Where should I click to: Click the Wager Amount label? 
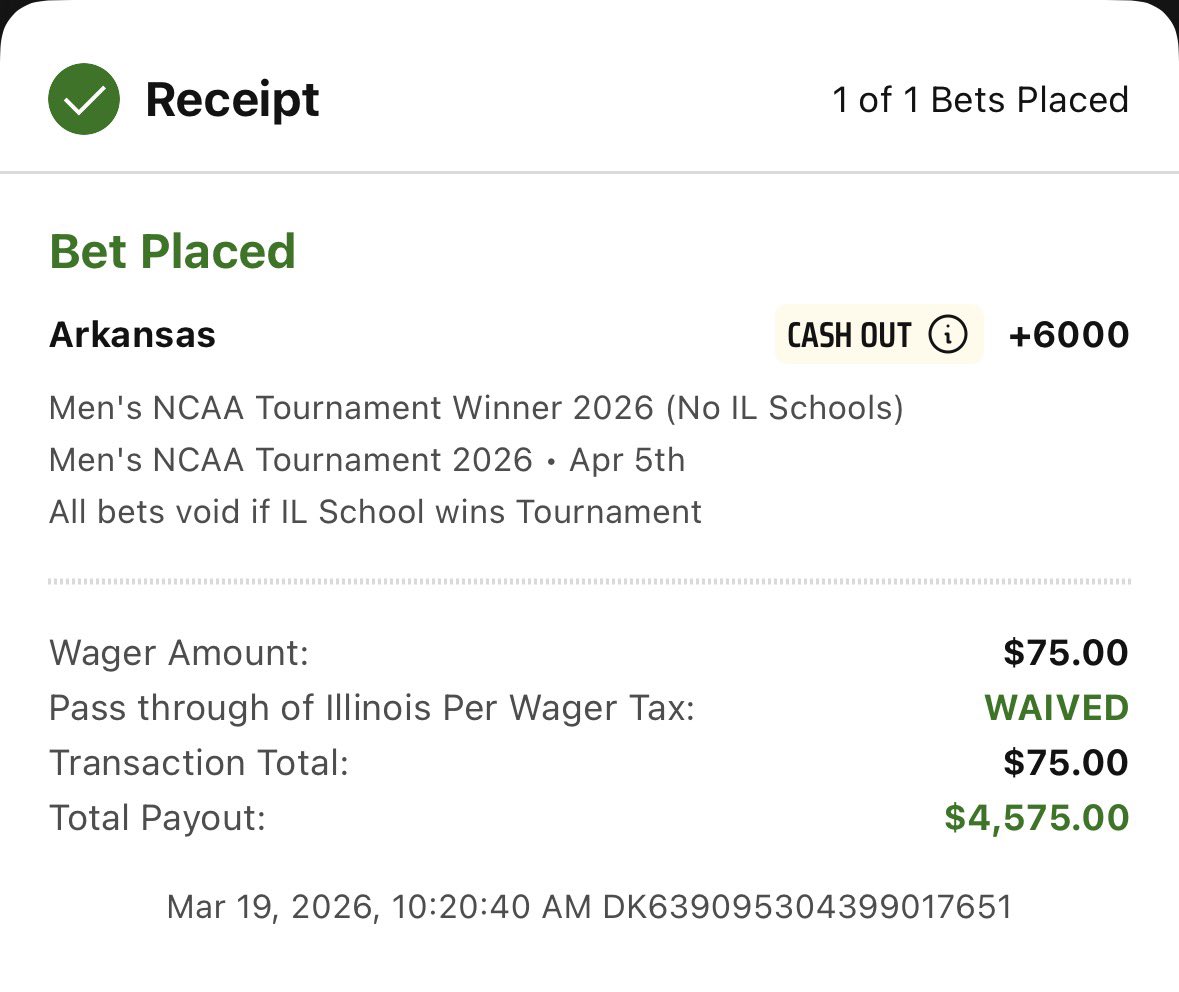click(179, 654)
